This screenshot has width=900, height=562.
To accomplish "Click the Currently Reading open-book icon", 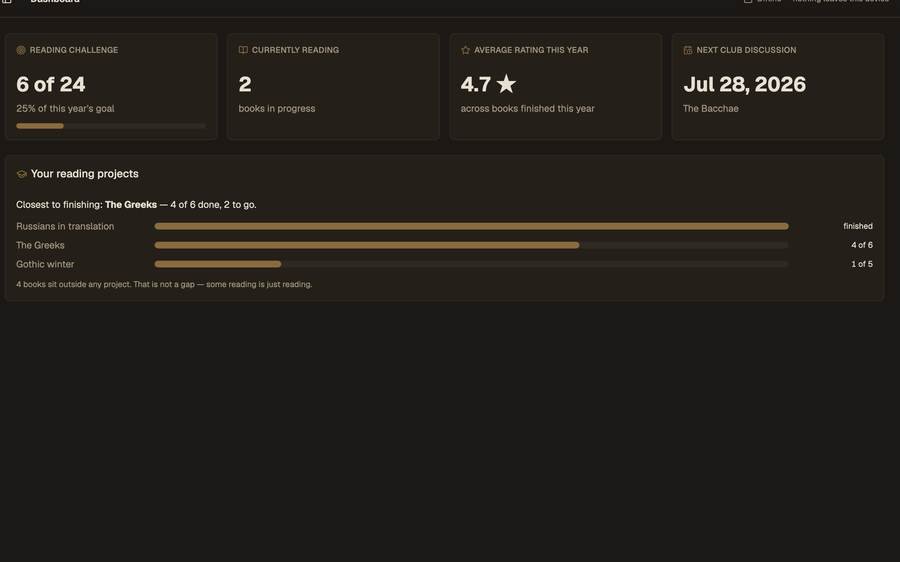I will point(243,50).
